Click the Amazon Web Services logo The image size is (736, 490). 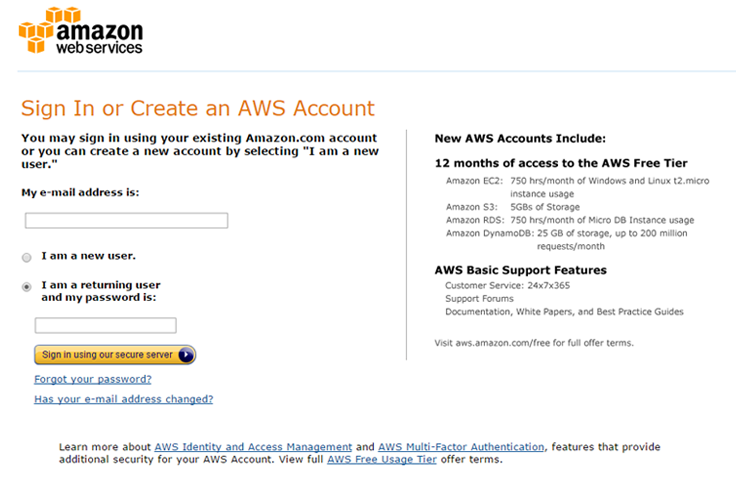click(81, 31)
